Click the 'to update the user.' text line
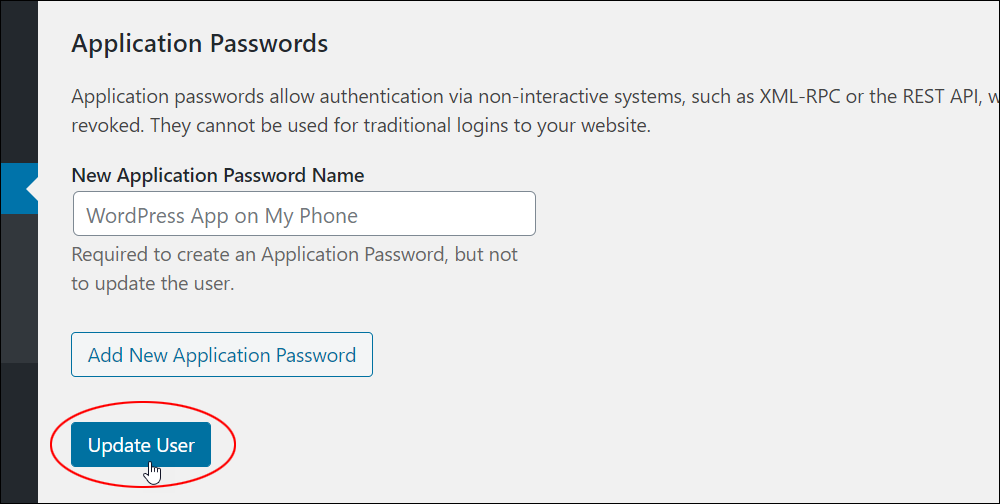Viewport: 1000px width, 504px height. tap(153, 283)
